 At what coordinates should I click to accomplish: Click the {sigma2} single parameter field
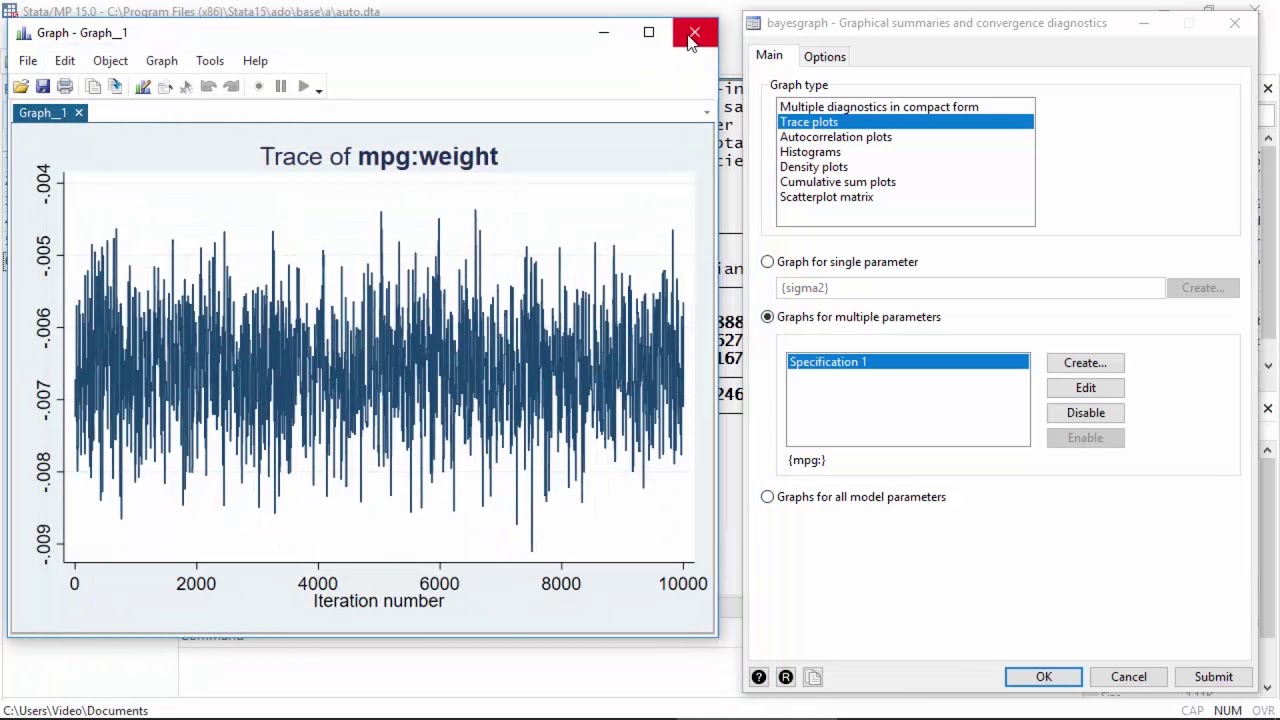click(970, 288)
